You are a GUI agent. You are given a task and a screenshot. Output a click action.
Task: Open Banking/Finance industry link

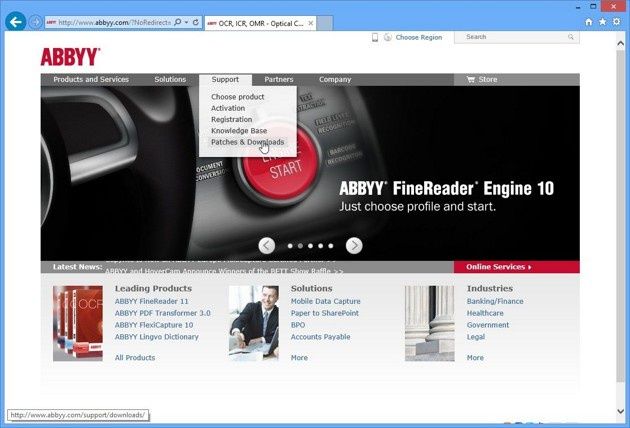(495, 301)
